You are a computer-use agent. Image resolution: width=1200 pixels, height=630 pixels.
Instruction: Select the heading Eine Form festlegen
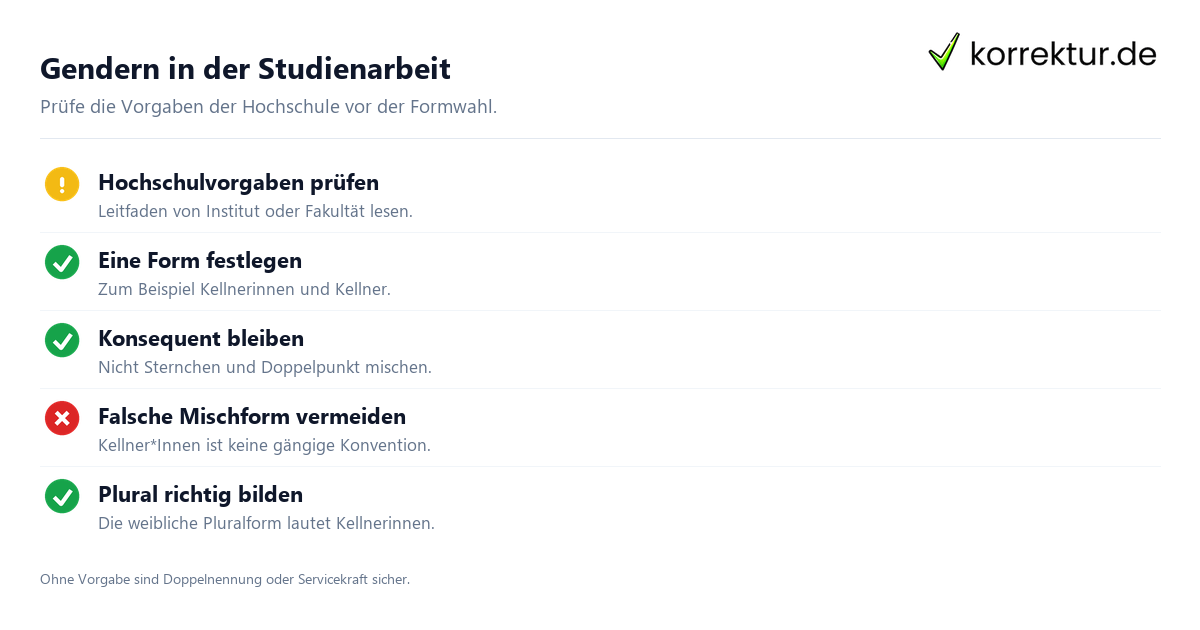[x=200, y=261]
